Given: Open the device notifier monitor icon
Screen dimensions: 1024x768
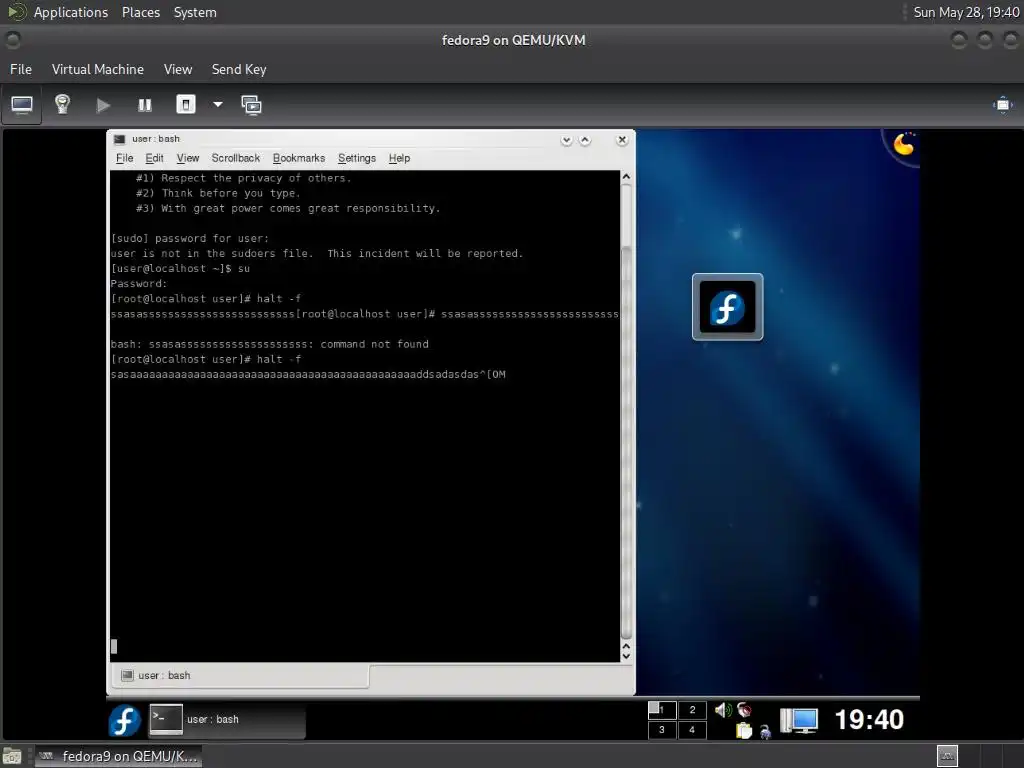Looking at the screenshot, I should point(799,720).
